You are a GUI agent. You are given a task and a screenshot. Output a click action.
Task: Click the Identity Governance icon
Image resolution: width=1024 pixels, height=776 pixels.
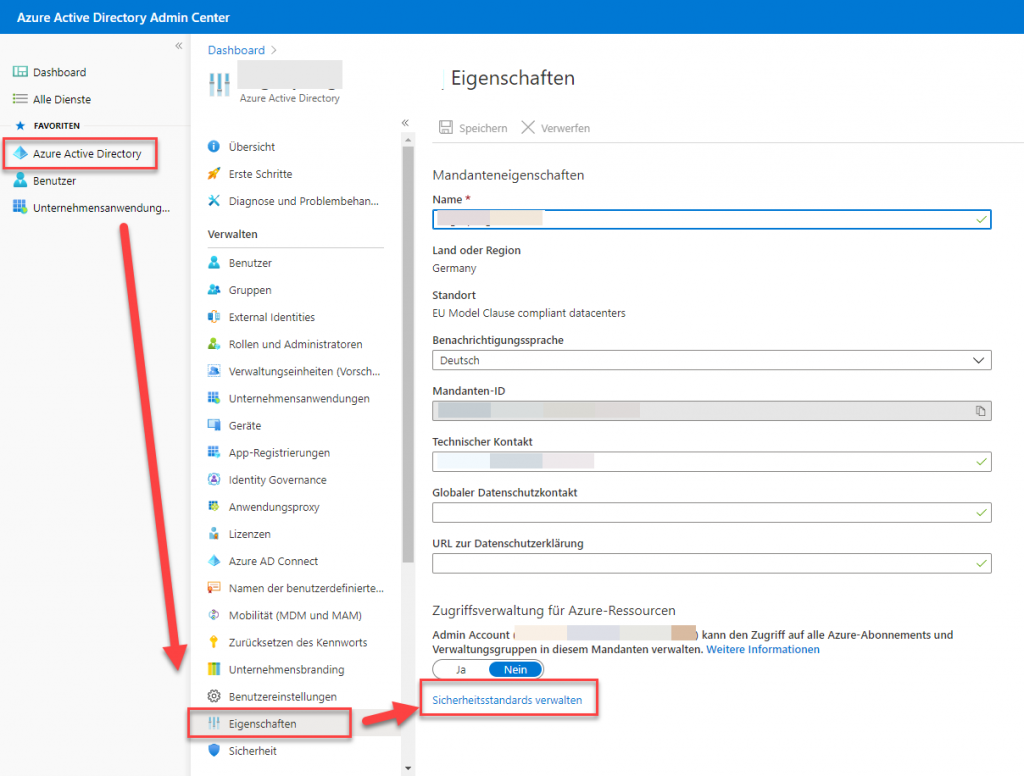coord(214,479)
